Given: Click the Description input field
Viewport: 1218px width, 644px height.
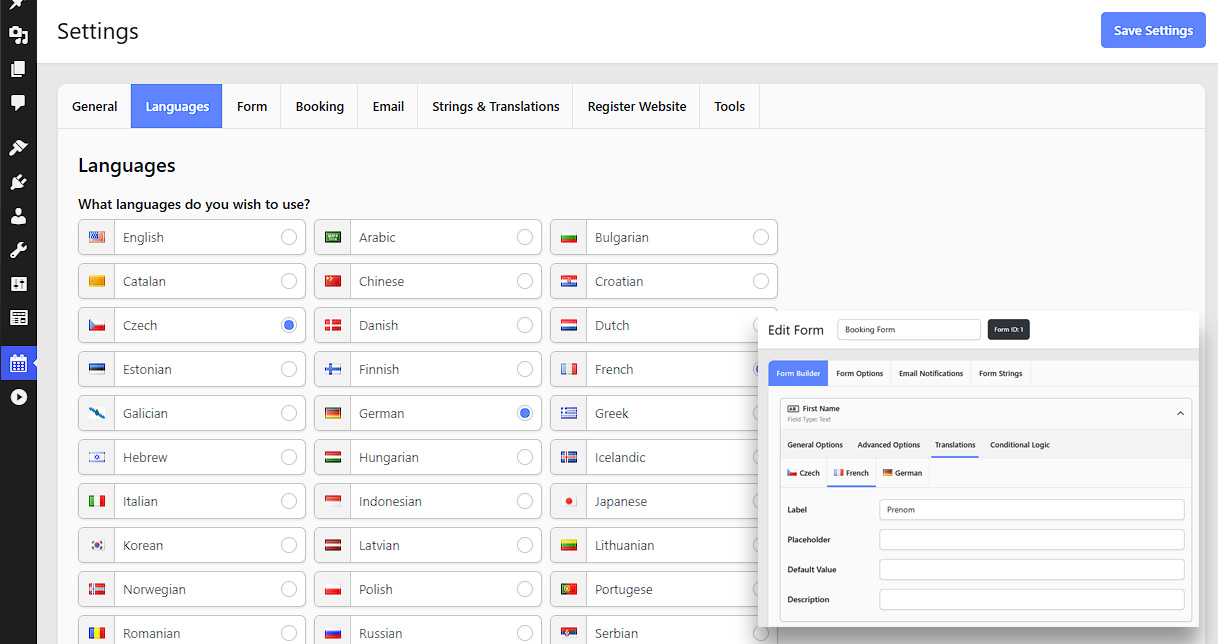Looking at the screenshot, I should 1032,599.
